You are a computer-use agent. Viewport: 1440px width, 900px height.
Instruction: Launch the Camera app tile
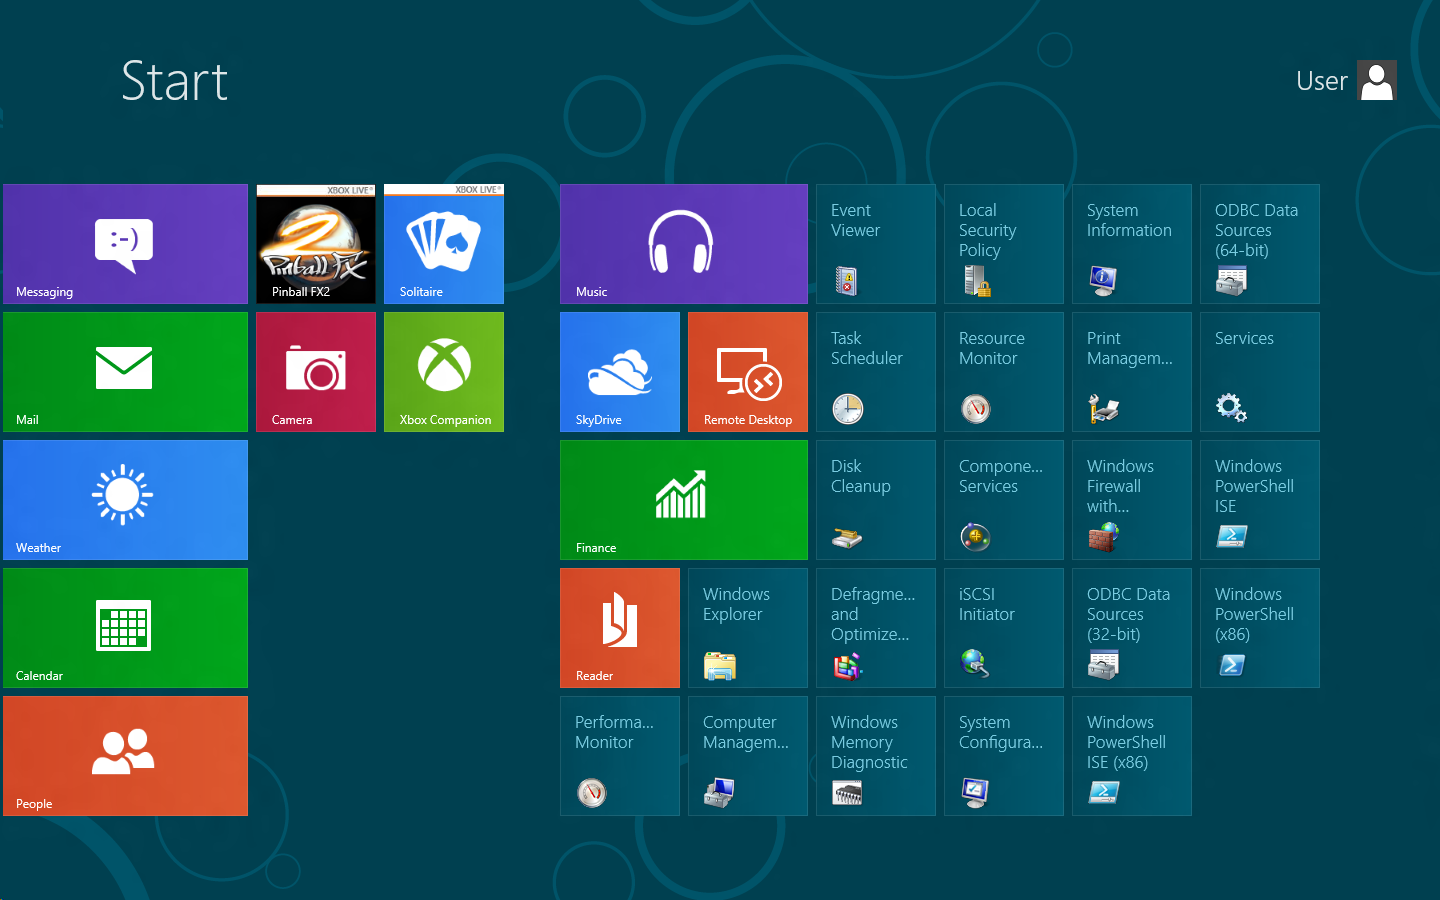point(316,372)
